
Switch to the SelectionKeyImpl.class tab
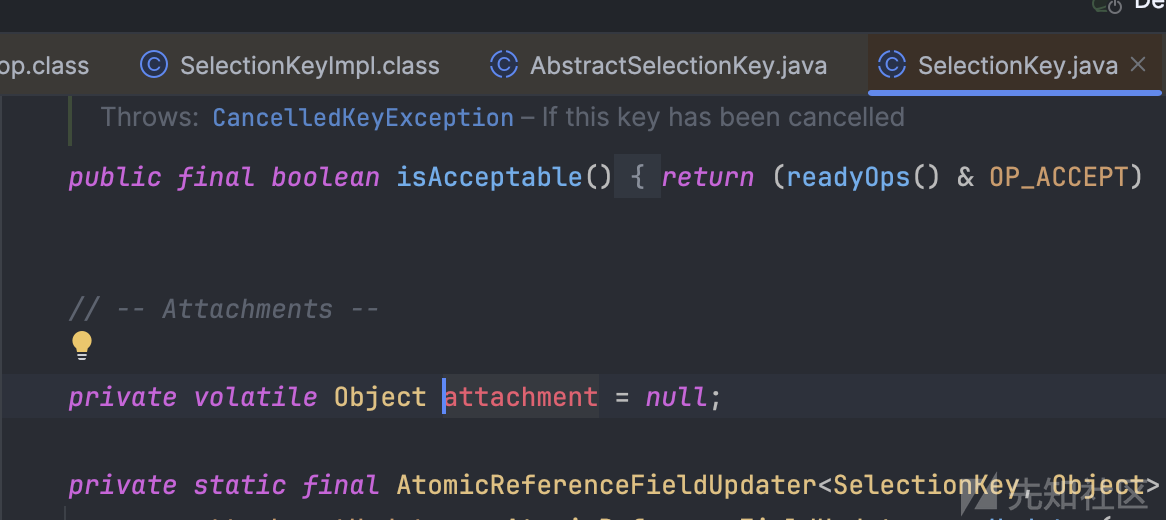290,65
